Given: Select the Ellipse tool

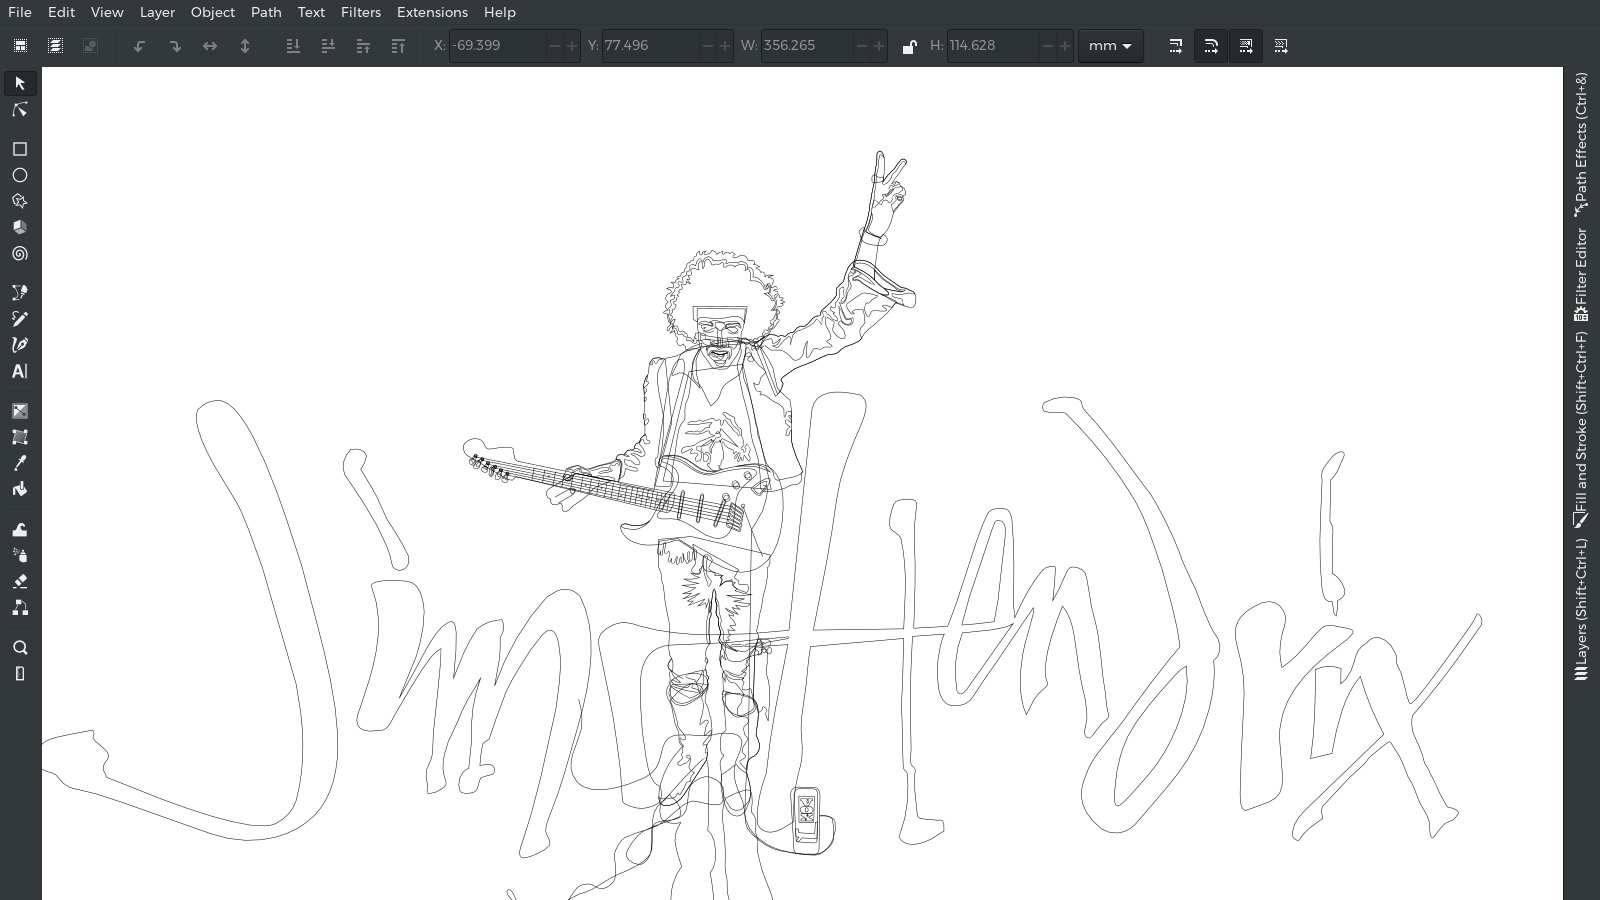Looking at the screenshot, I should coord(20,175).
